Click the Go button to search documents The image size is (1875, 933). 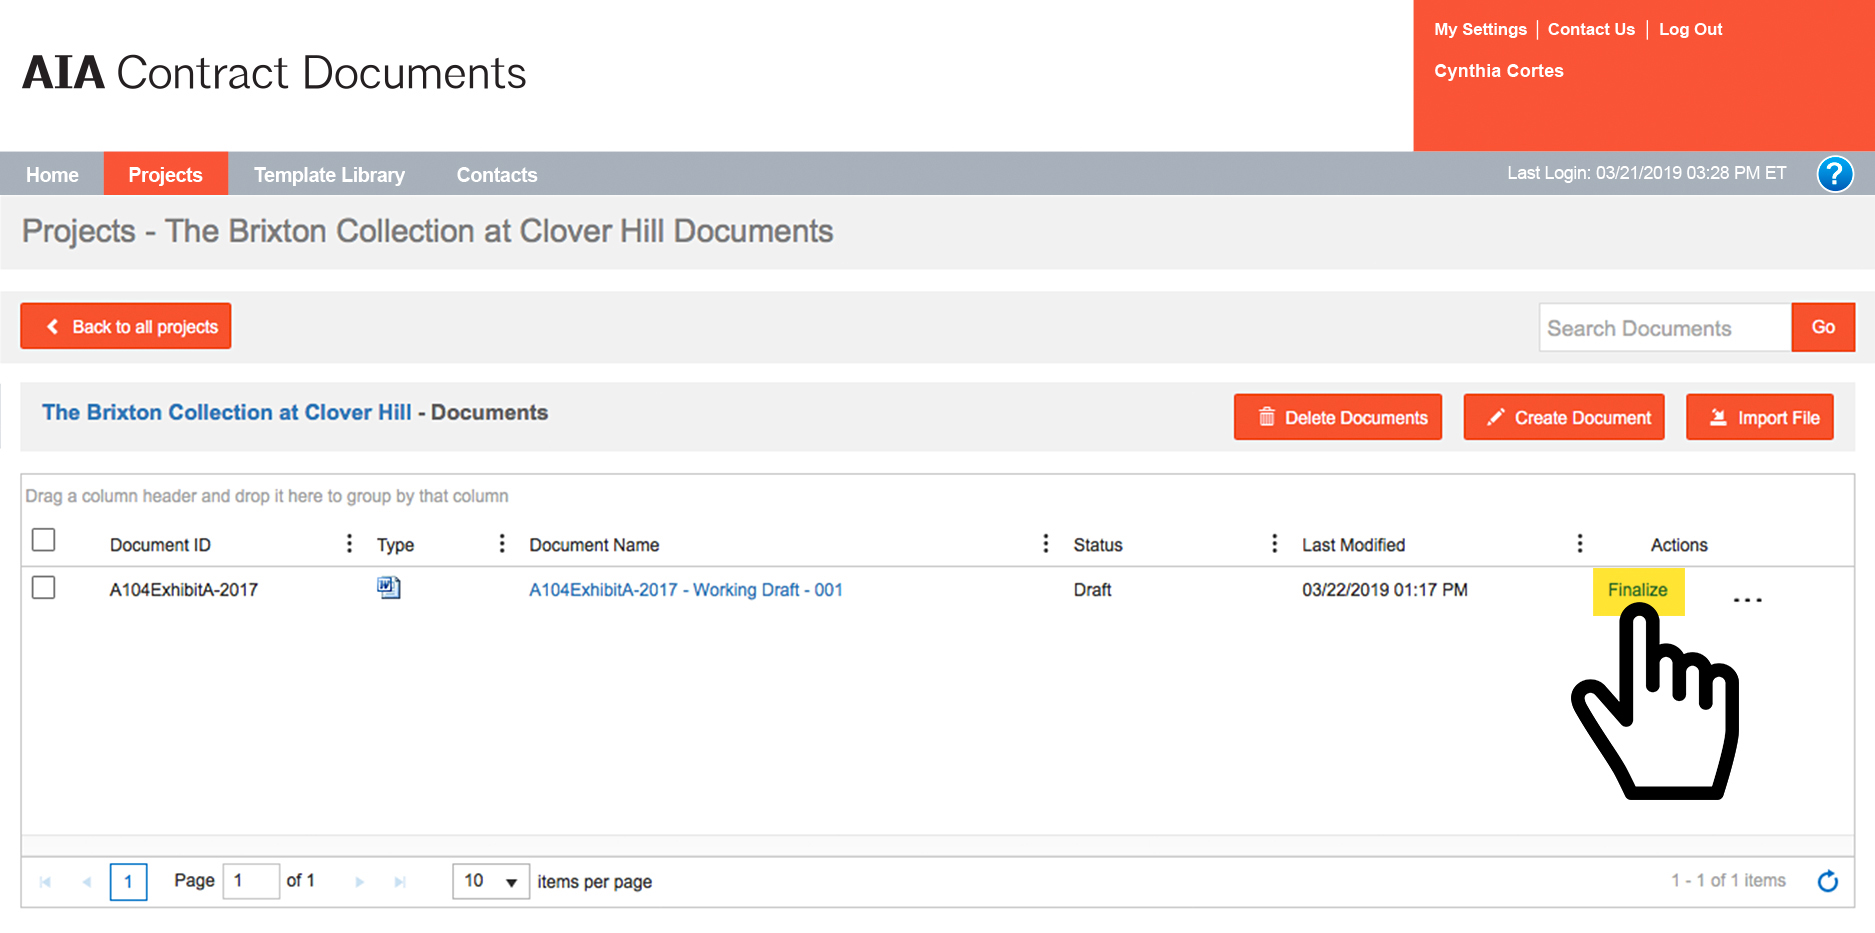point(1823,327)
